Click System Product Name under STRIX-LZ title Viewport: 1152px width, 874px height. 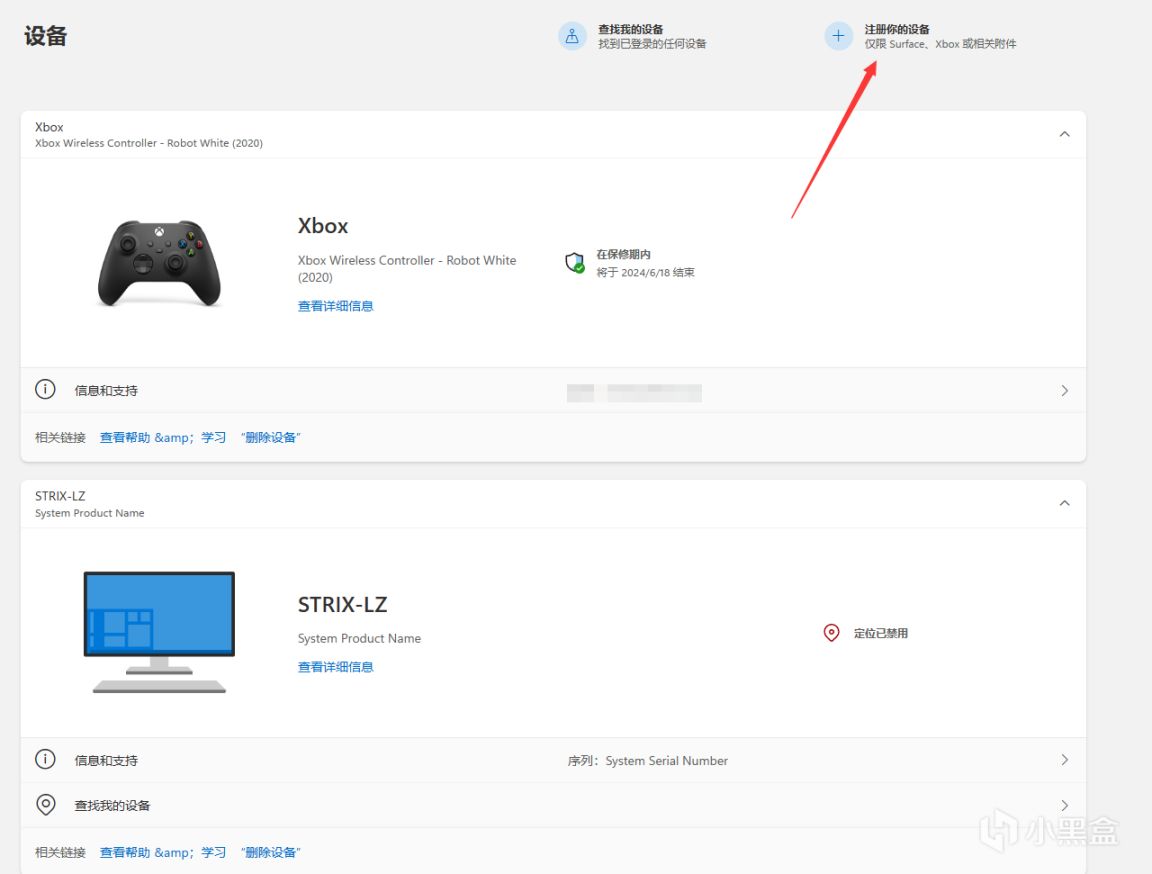(359, 638)
